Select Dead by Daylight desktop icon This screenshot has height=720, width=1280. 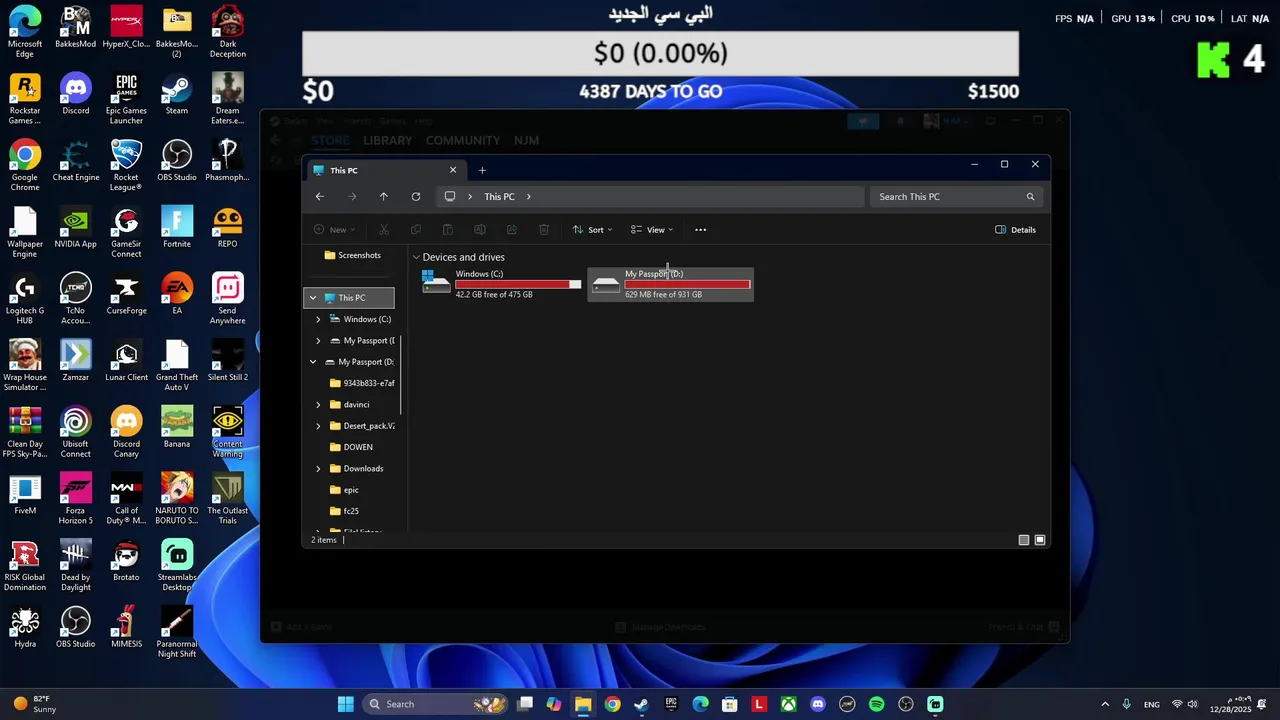(x=76, y=565)
